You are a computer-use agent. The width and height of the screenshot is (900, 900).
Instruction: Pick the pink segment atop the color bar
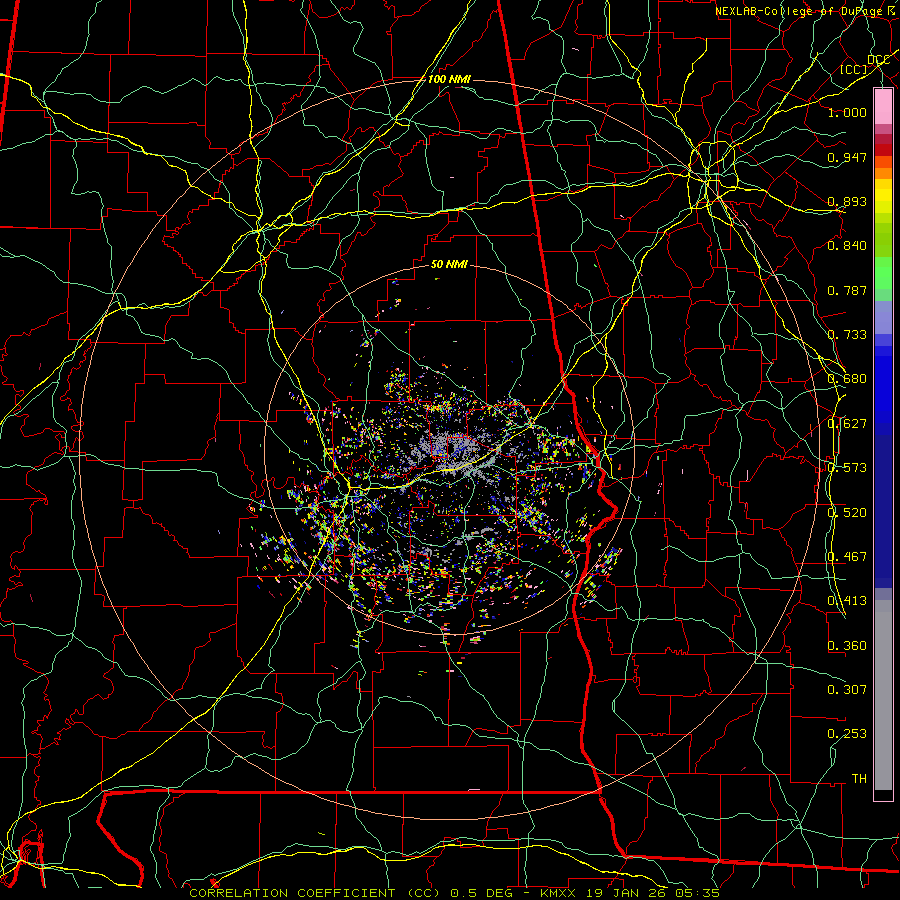tap(883, 106)
